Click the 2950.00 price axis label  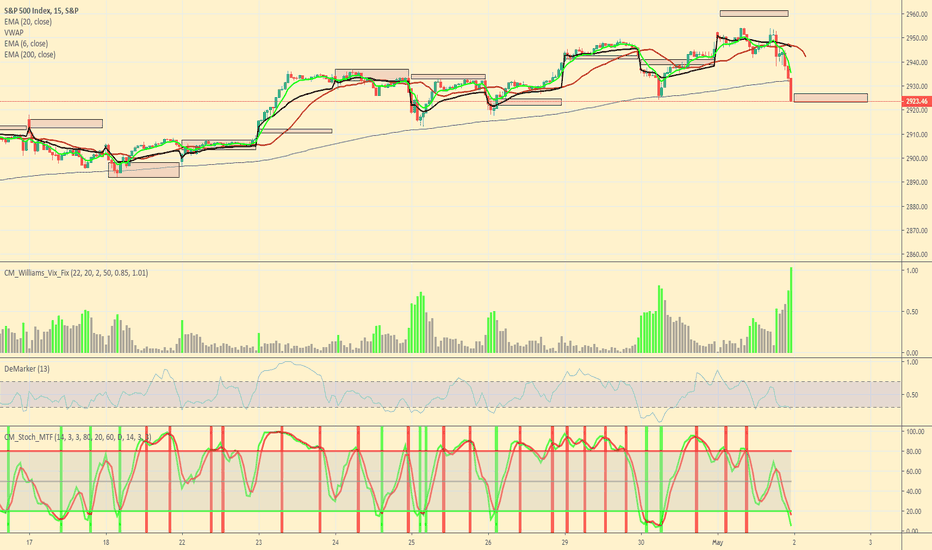[x=917, y=38]
